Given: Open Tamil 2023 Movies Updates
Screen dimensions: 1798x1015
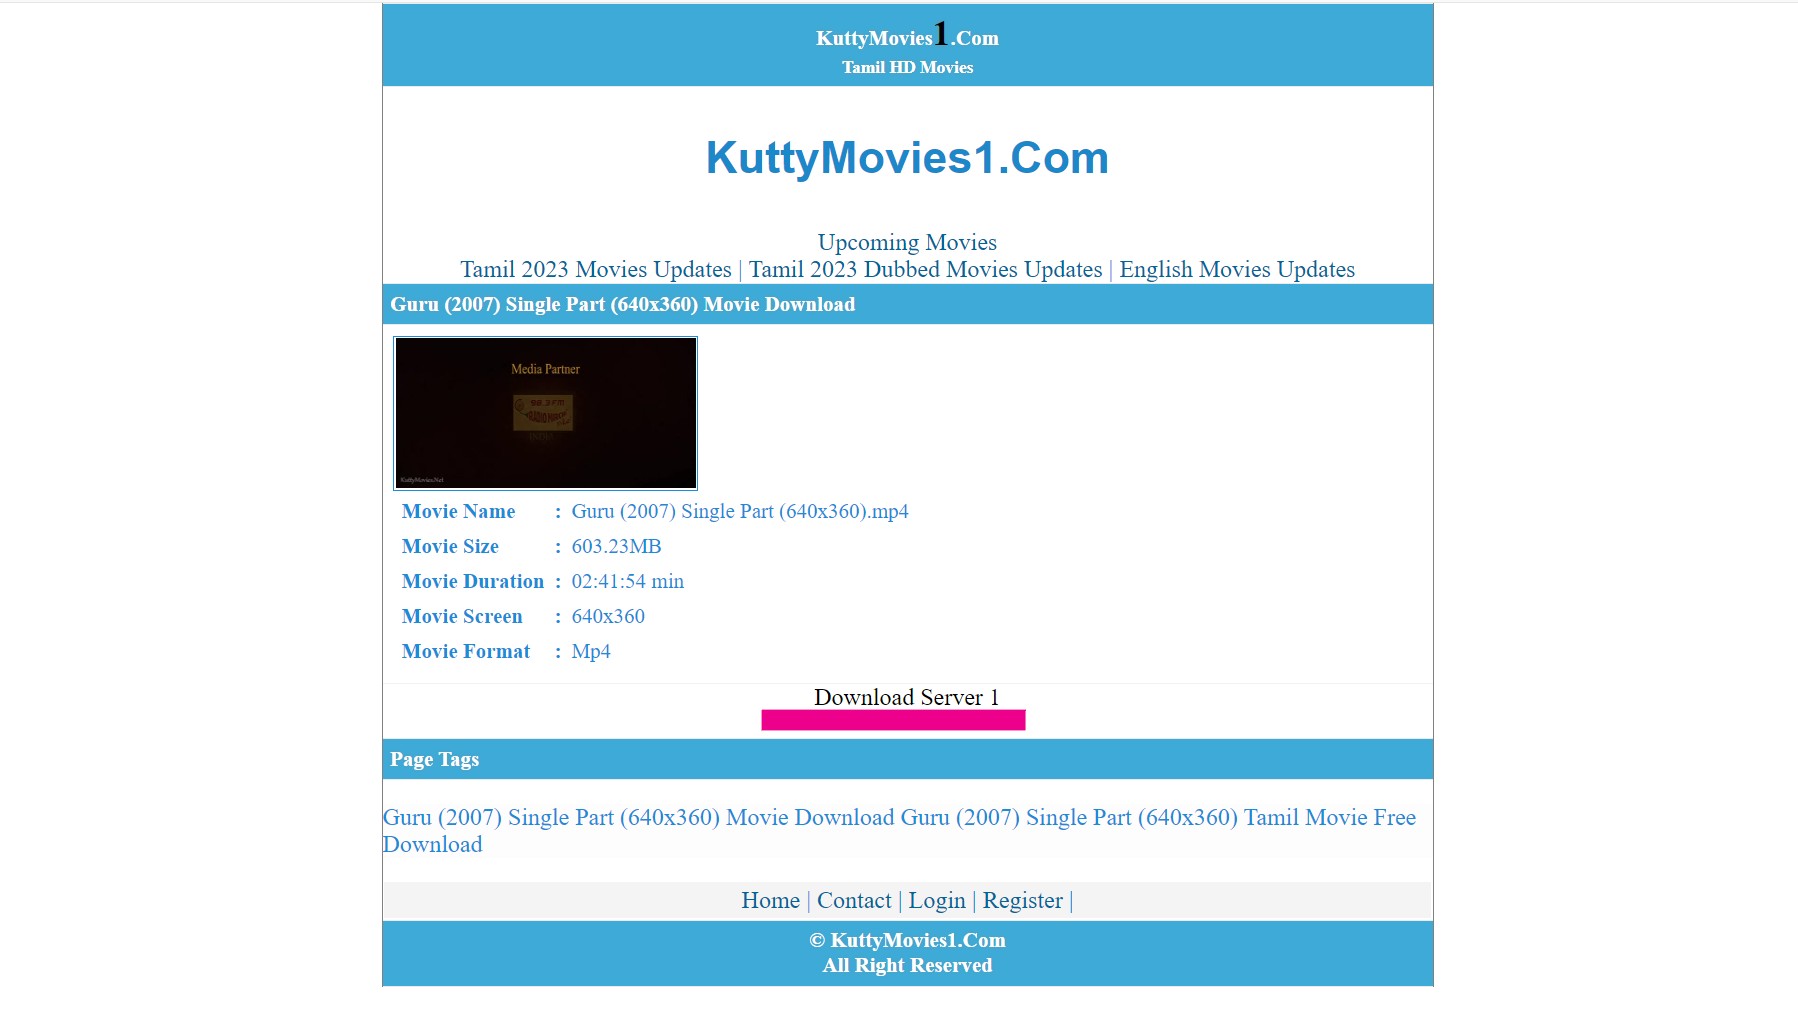Looking at the screenshot, I should tap(596, 269).
